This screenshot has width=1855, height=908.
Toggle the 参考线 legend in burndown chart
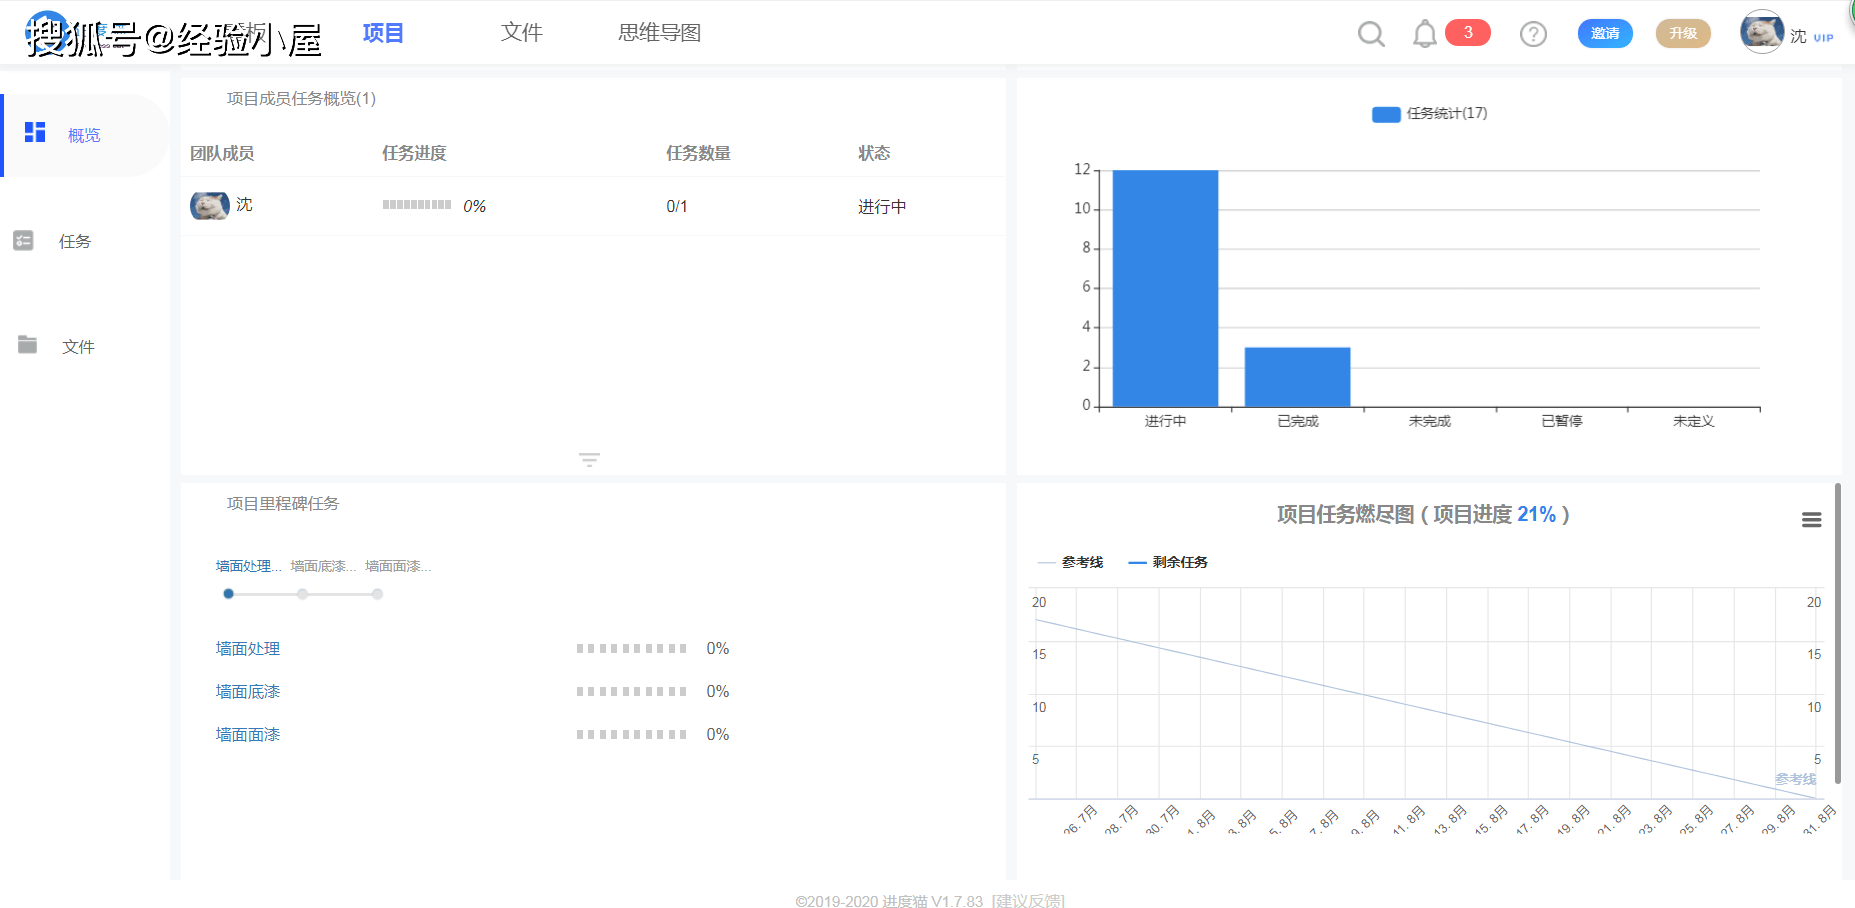click(1072, 562)
